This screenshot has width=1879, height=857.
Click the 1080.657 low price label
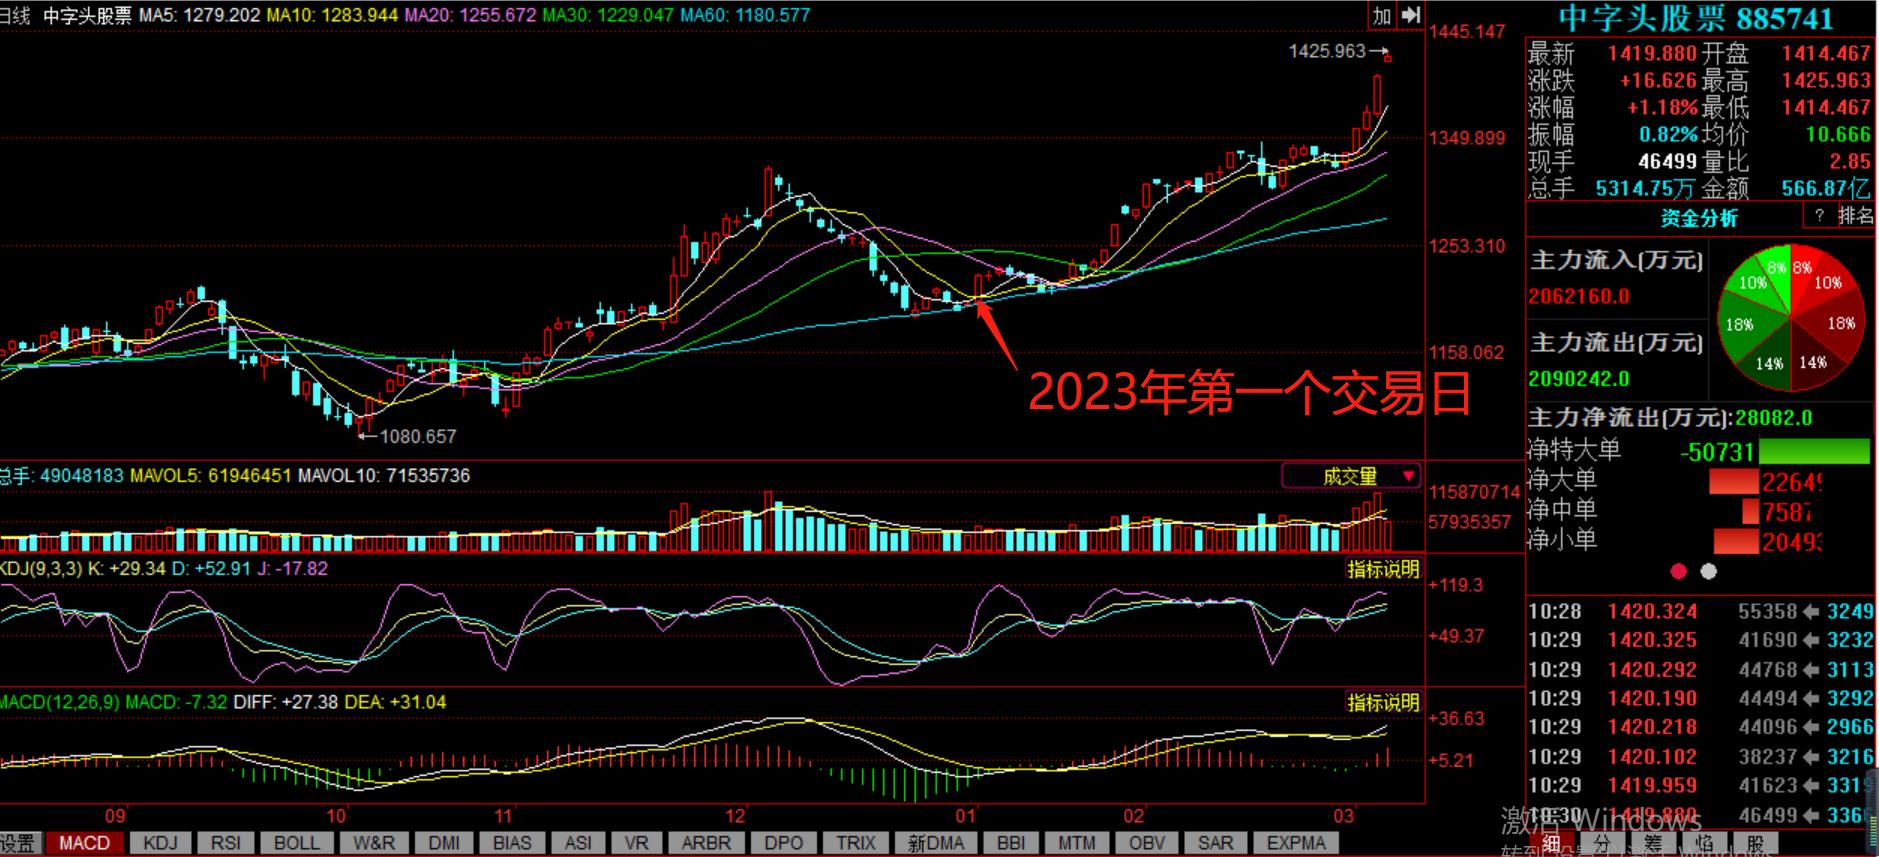pos(418,436)
